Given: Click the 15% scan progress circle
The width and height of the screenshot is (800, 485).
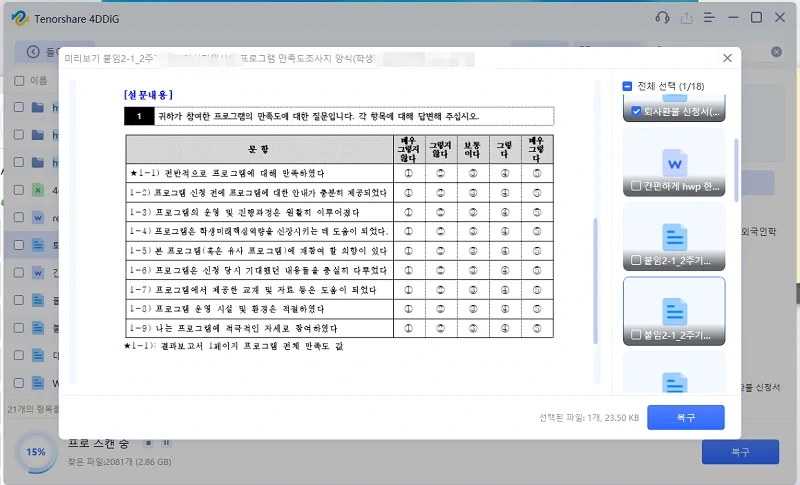Looking at the screenshot, I should coord(36,452).
